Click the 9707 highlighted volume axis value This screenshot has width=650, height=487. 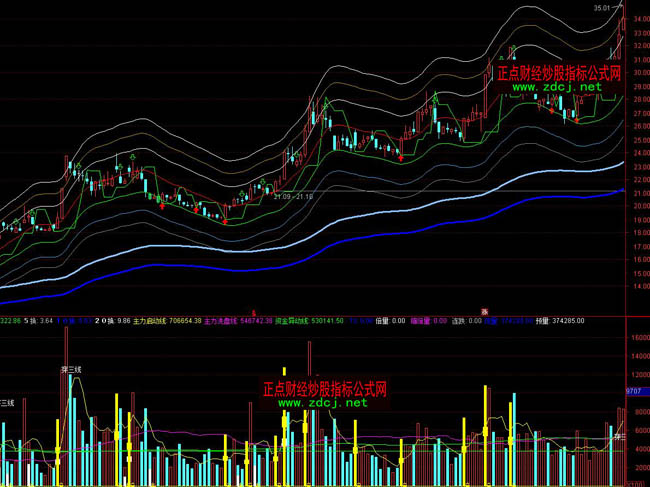pos(633,390)
